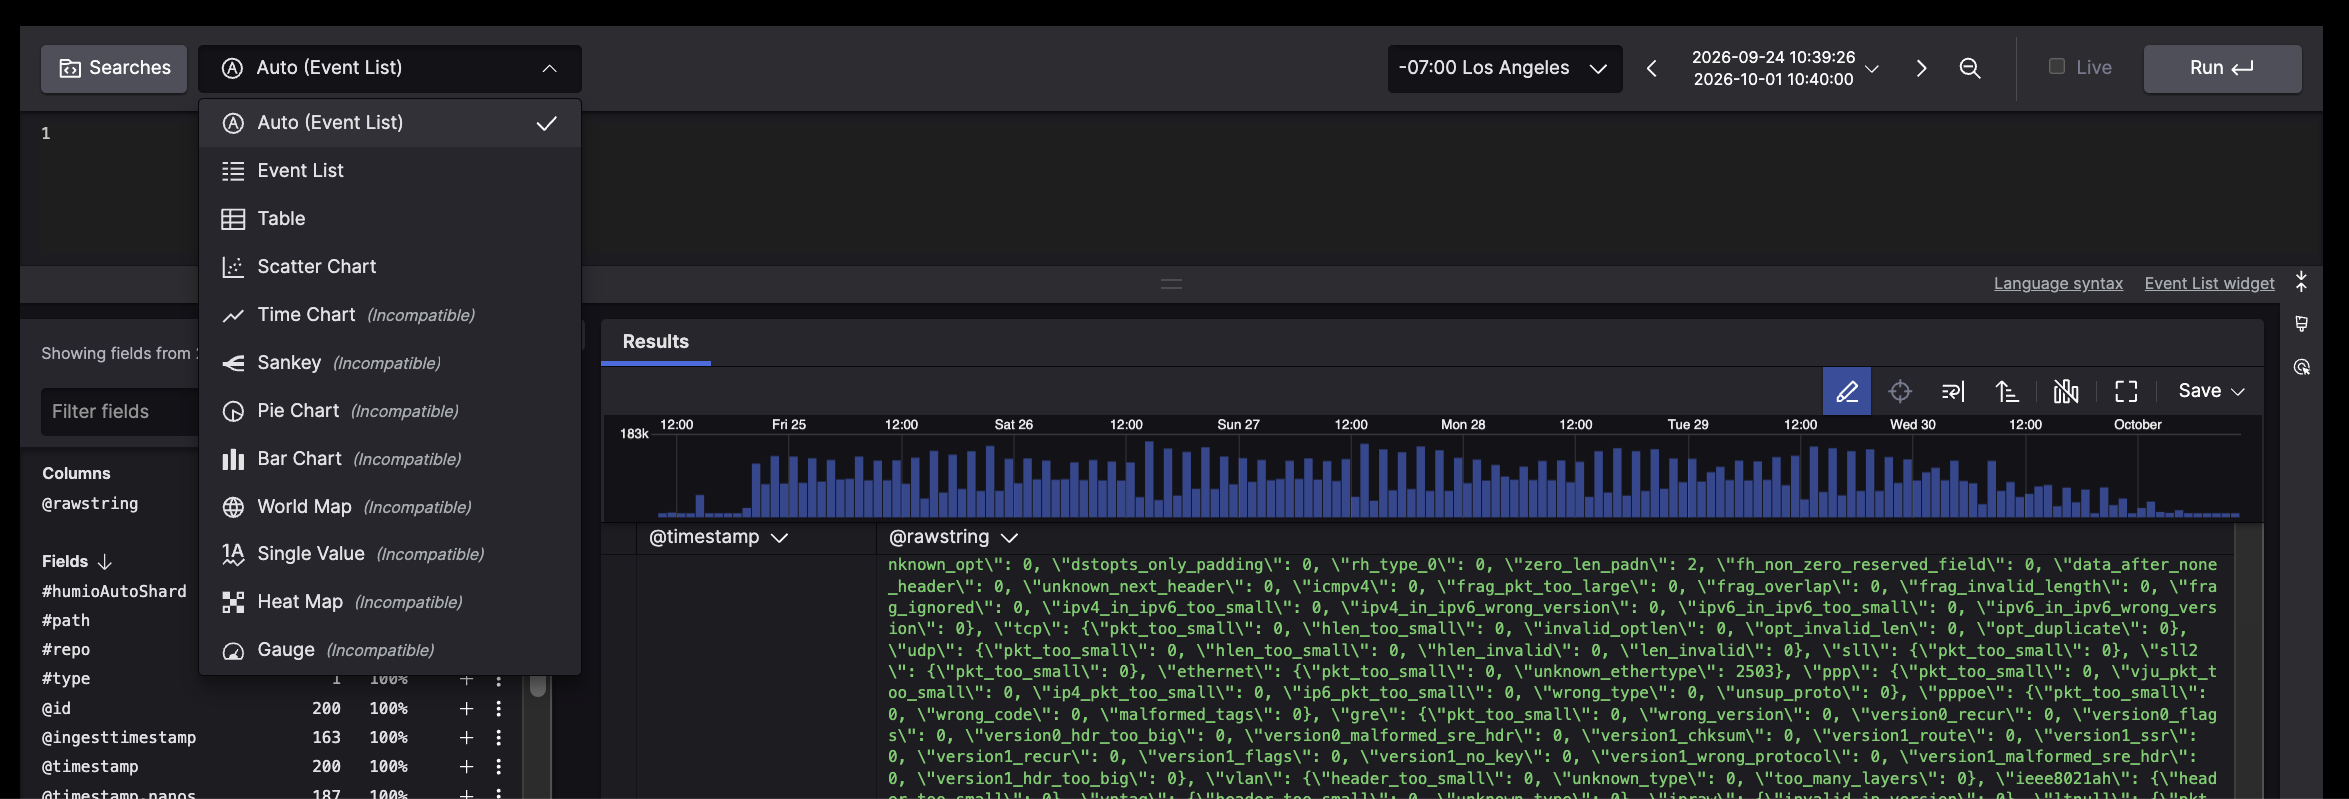
Task: Choose the Sankey widget entry
Action: [x=390, y=363]
